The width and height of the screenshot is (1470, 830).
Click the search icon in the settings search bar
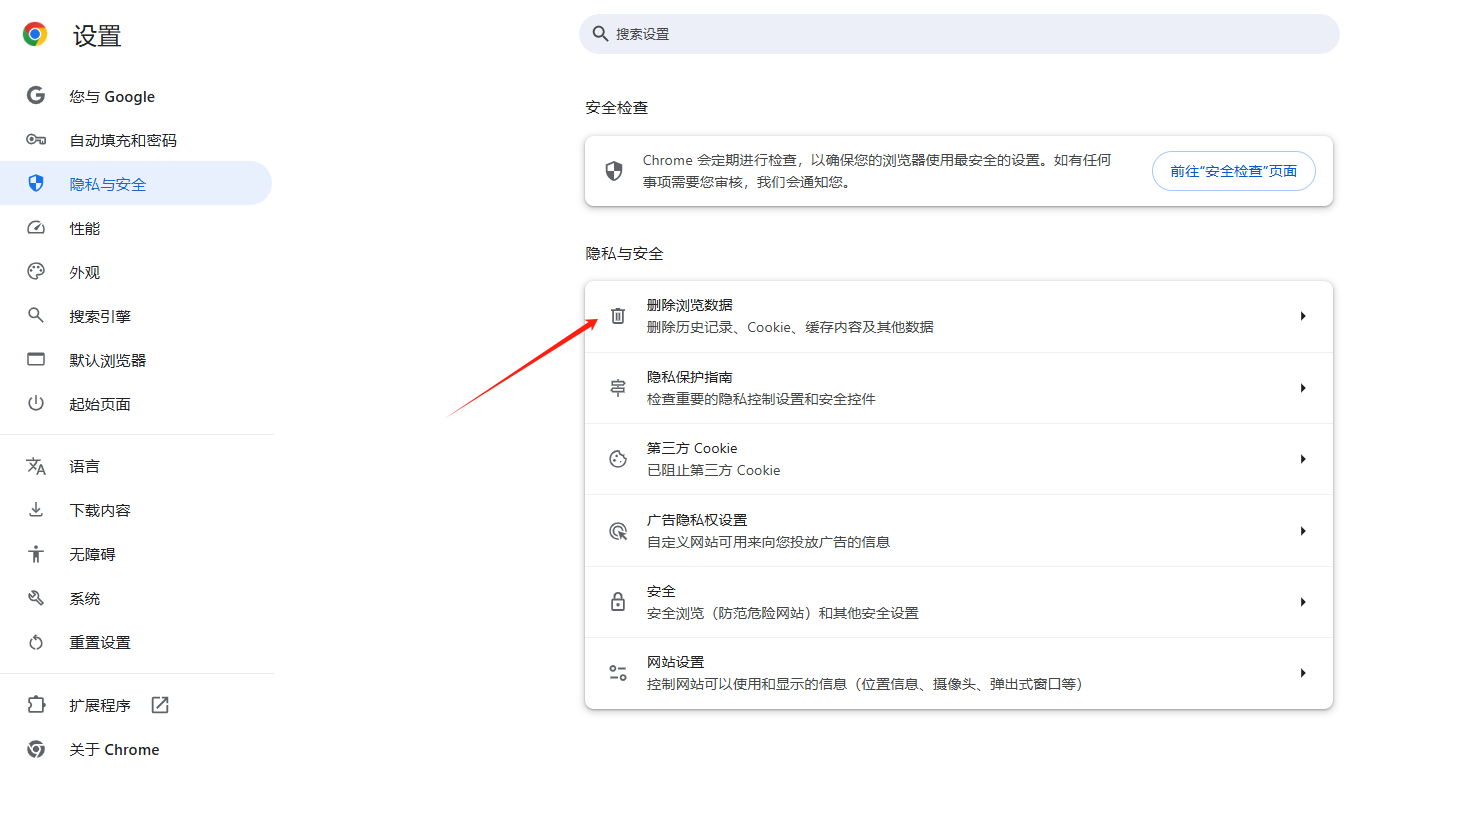pos(600,34)
